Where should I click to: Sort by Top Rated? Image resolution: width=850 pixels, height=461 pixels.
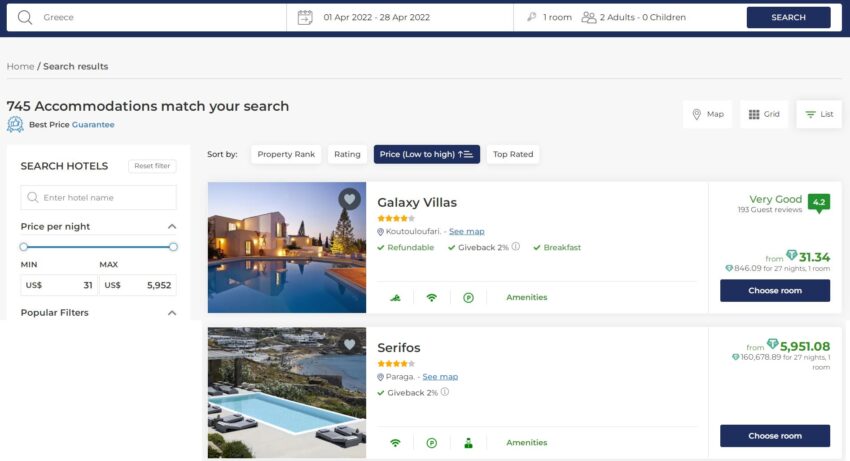point(513,155)
